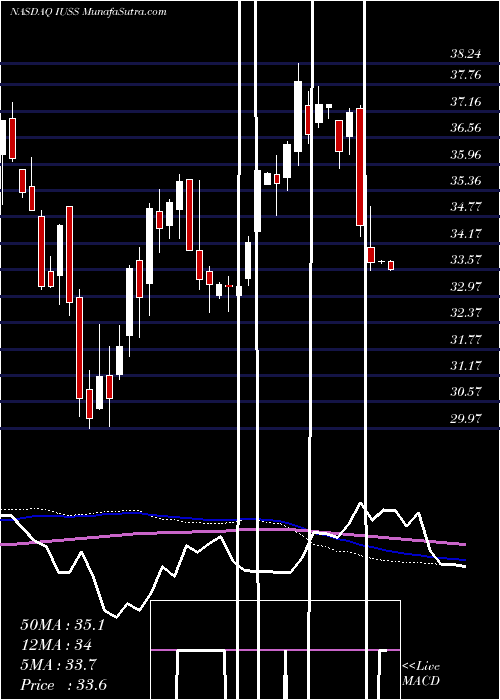
Task: Click the 37.76 price axis label
Action: point(466,75)
